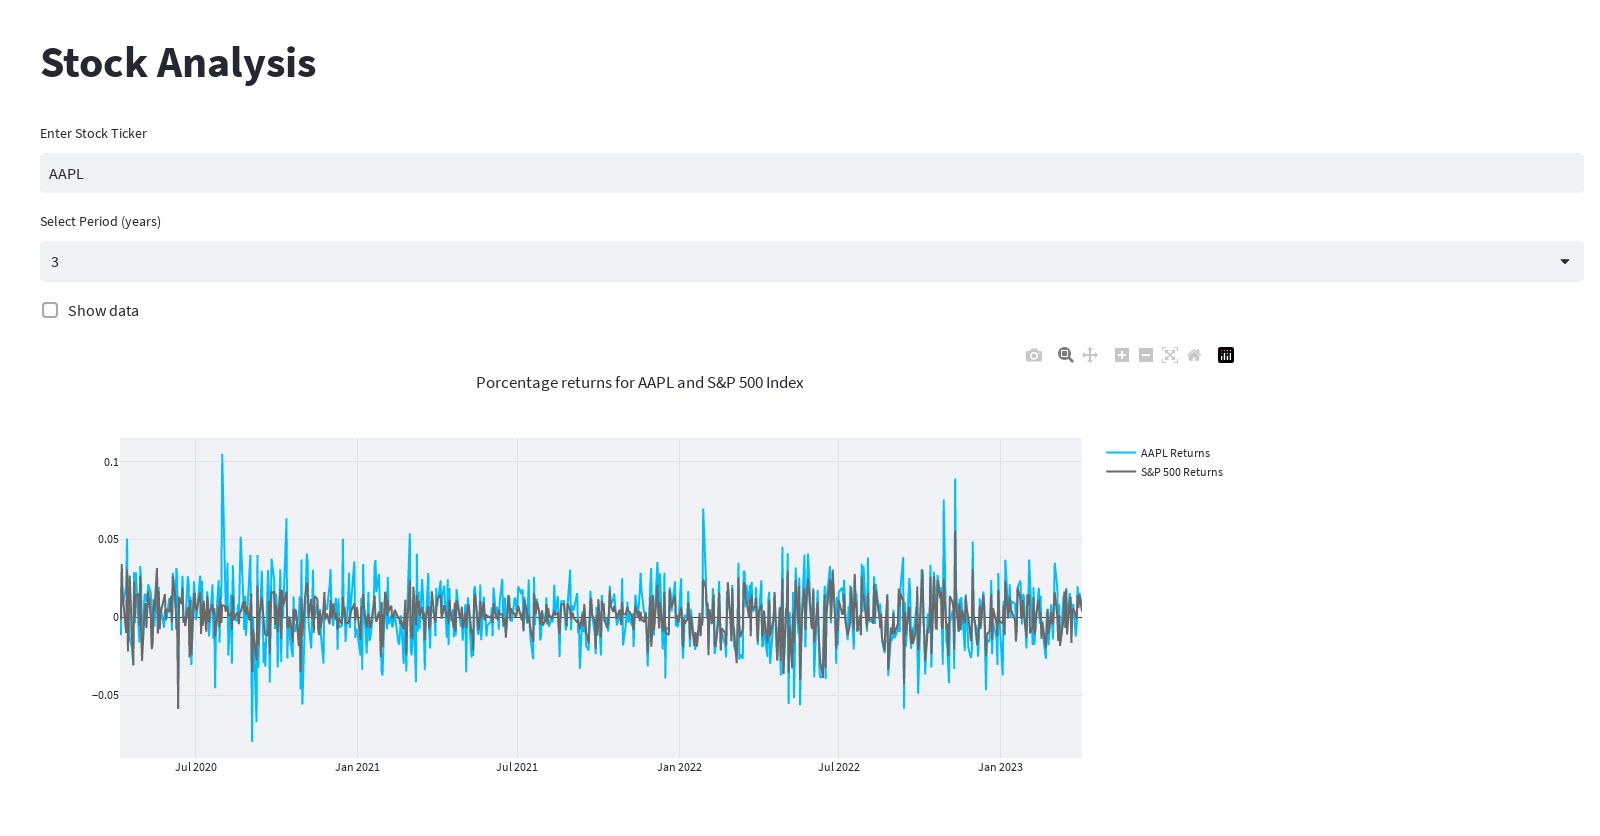Screen dimensions: 1600x836
Task: Click the Jan 2023 axis label
Action: pos(1000,767)
